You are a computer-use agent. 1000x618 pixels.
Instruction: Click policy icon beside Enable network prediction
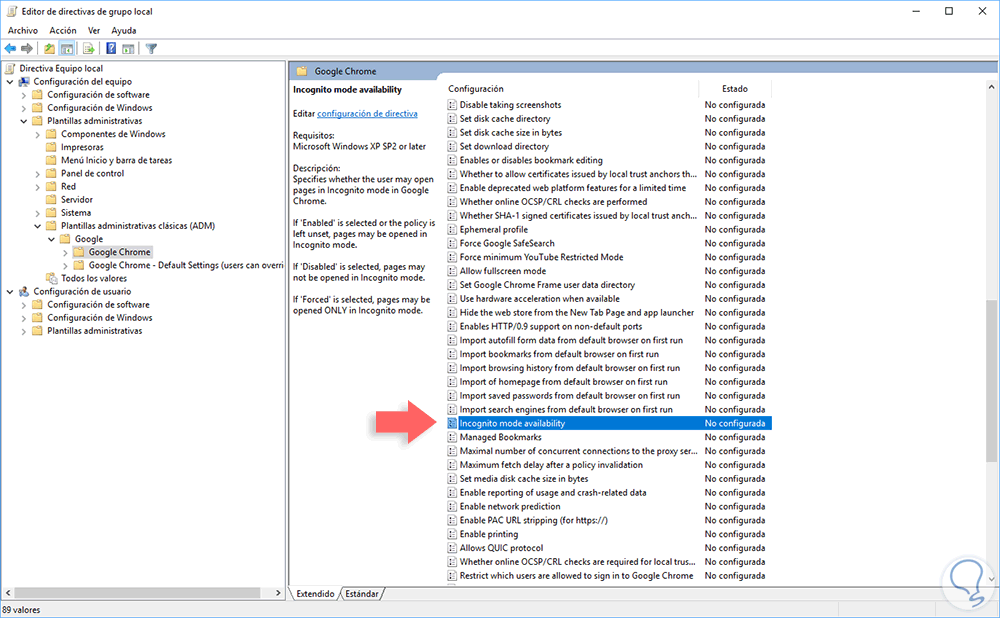(x=452, y=506)
